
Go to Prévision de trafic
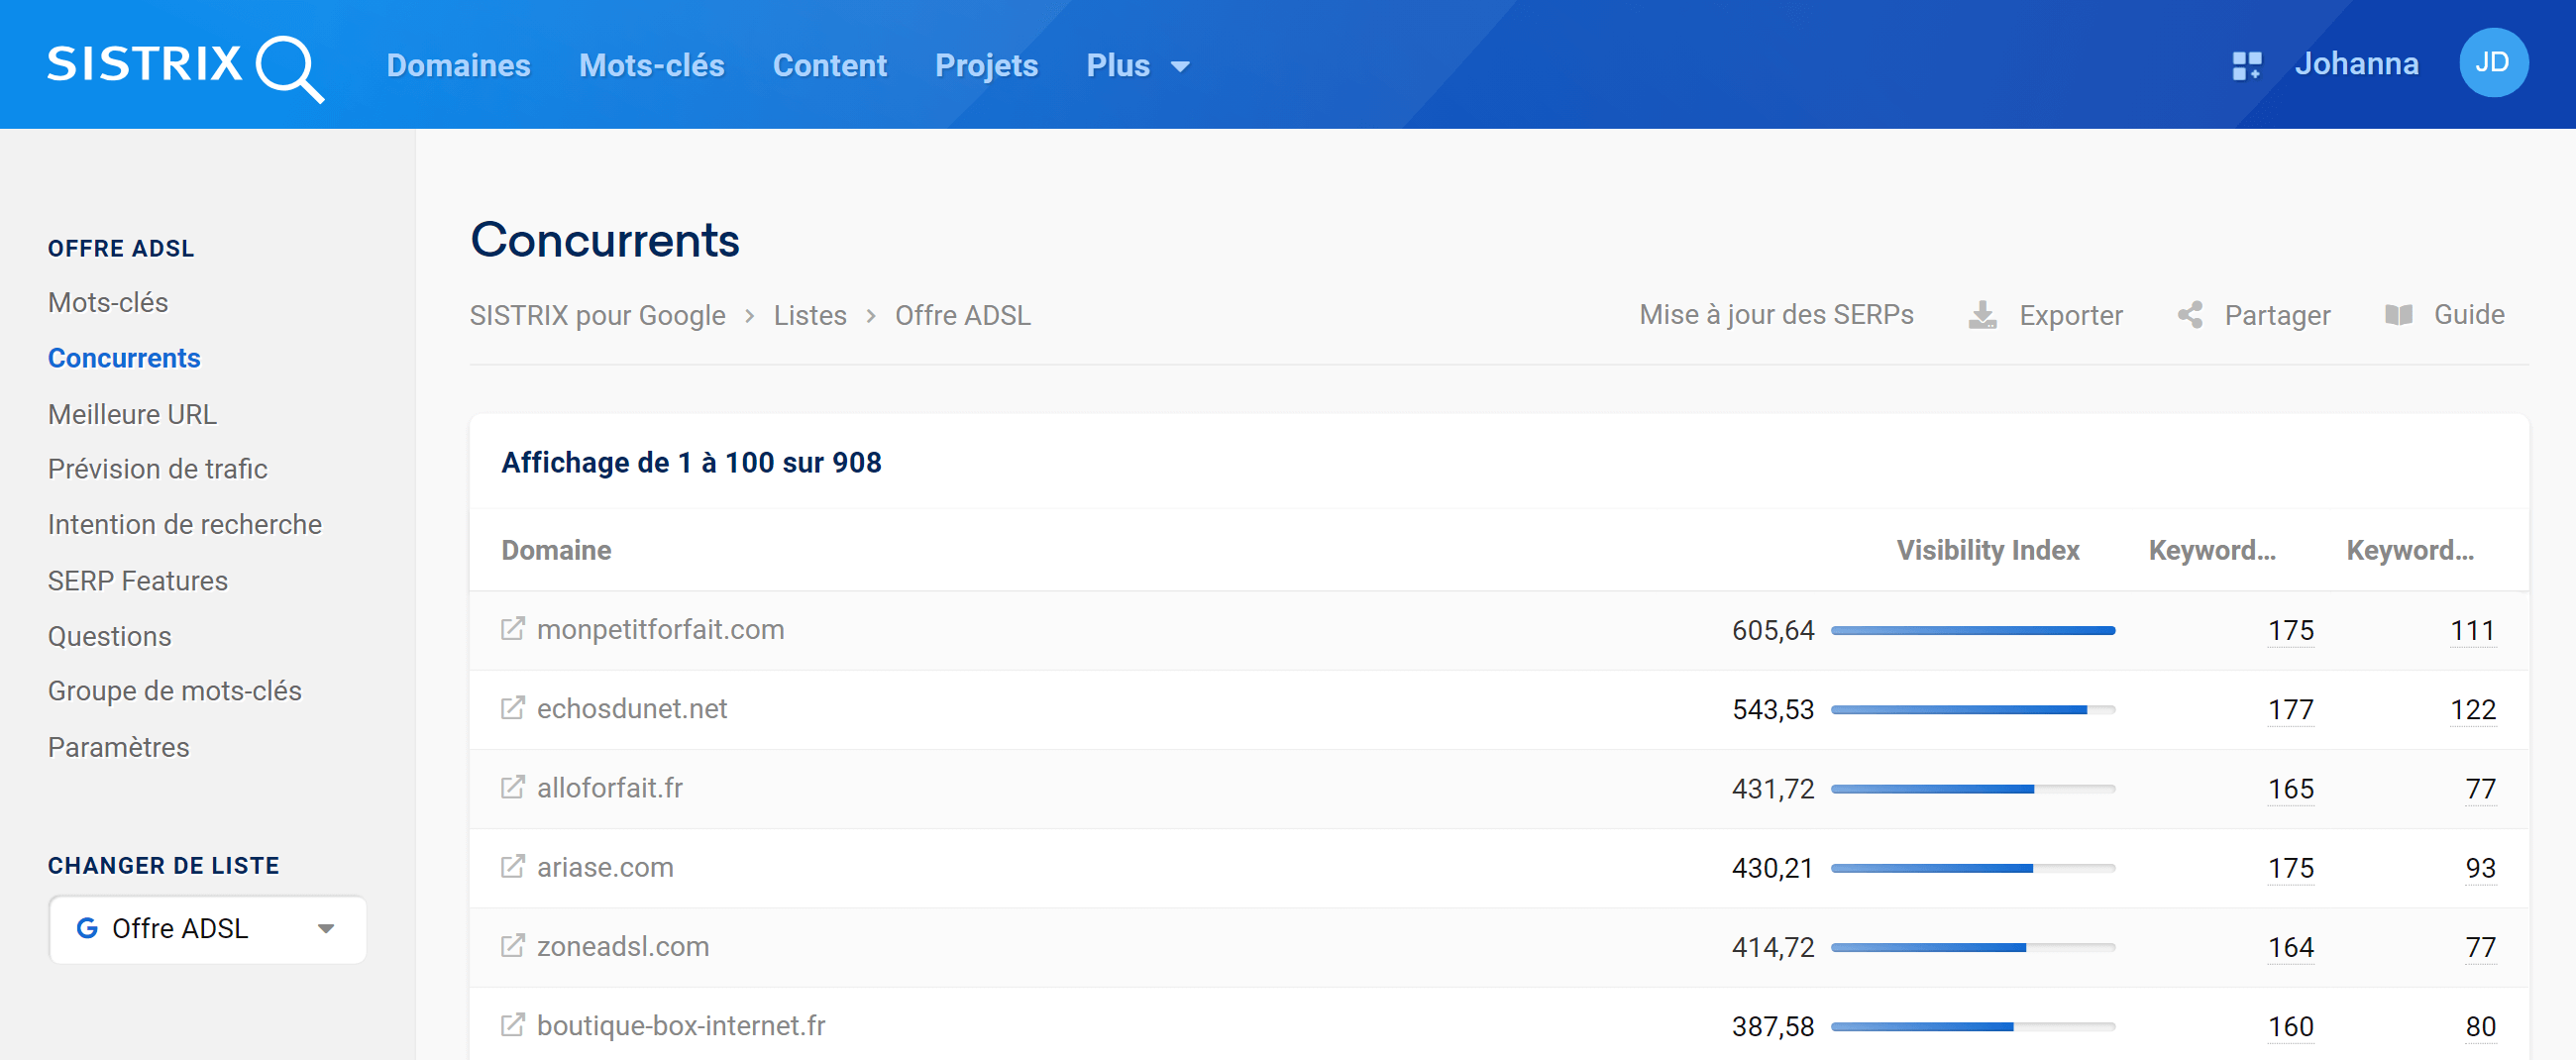click(158, 469)
